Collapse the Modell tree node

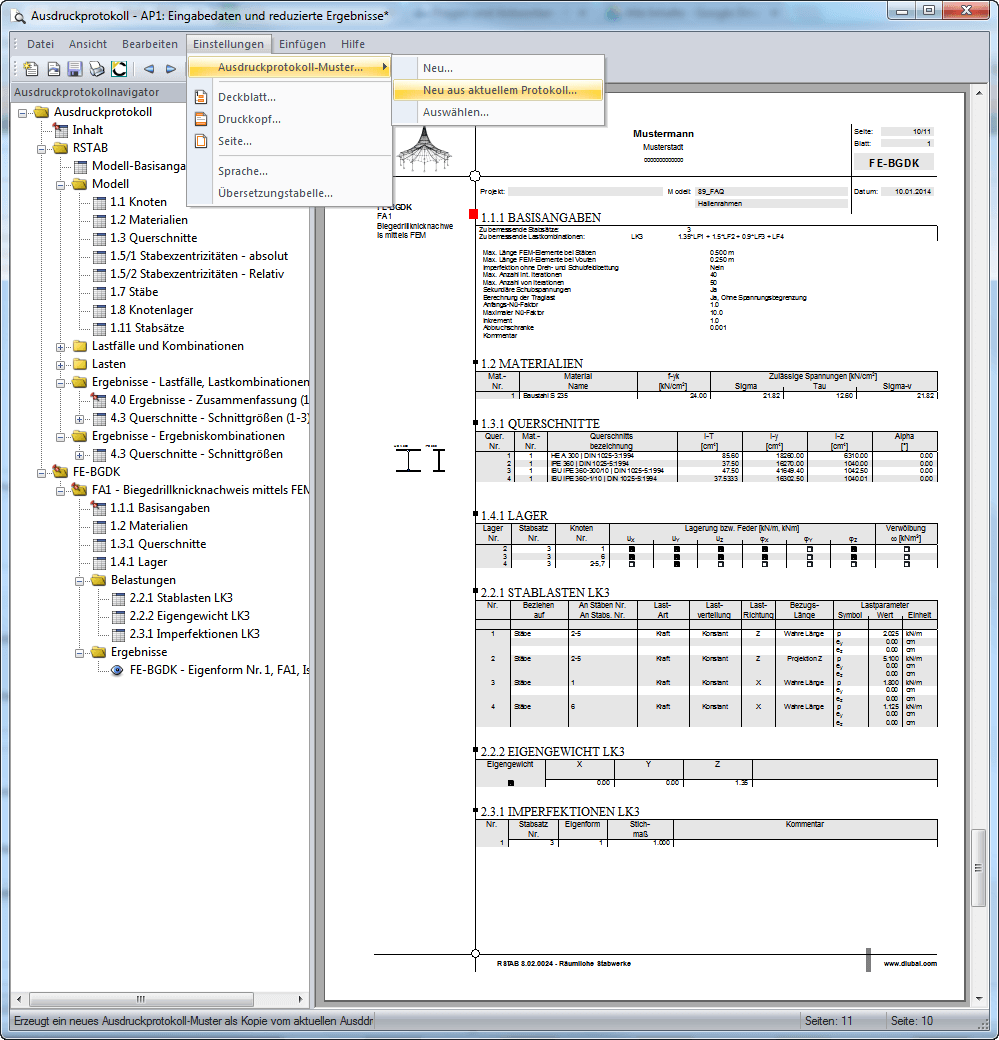click(60, 185)
